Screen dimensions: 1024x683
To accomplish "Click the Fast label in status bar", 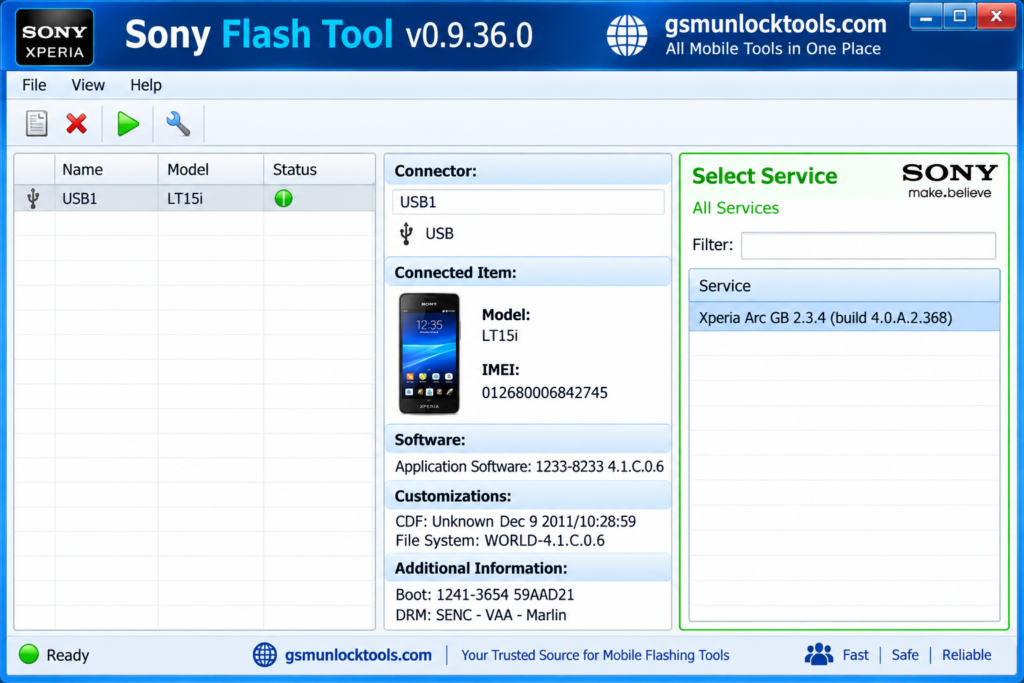I will point(856,655).
